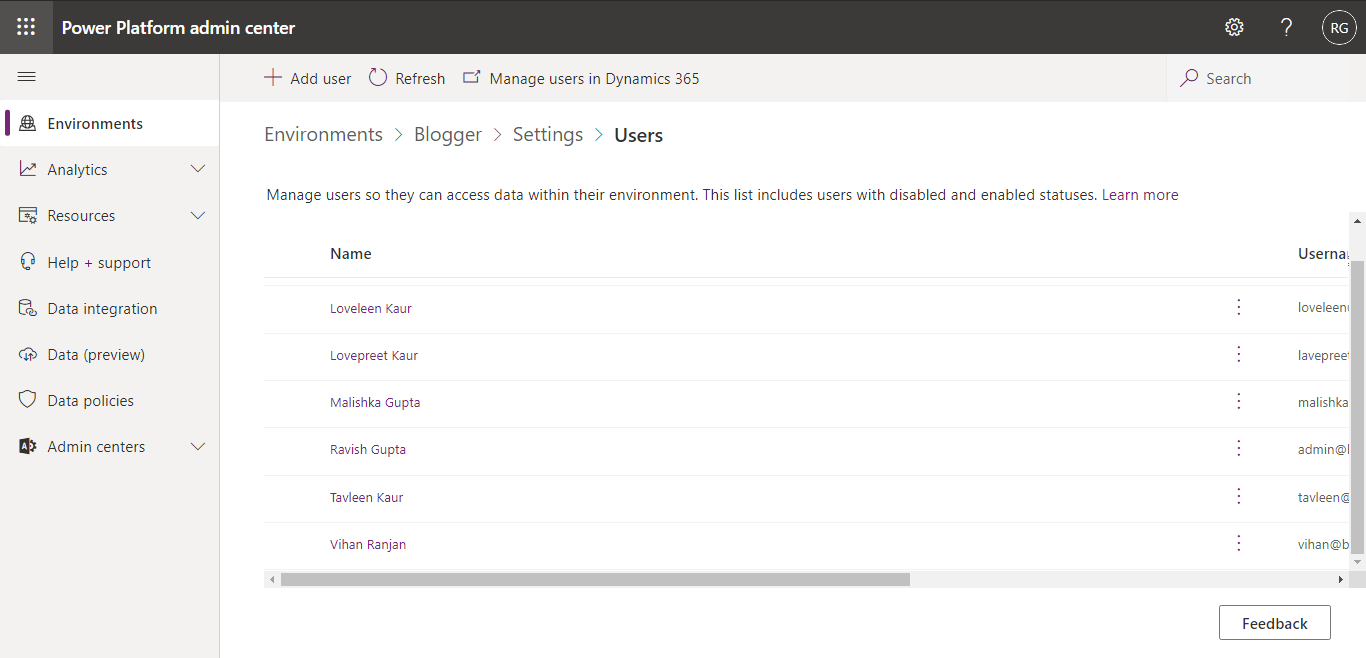The width and height of the screenshot is (1366, 658).
Task: Go to Environments breadcrumb
Action: 323,134
